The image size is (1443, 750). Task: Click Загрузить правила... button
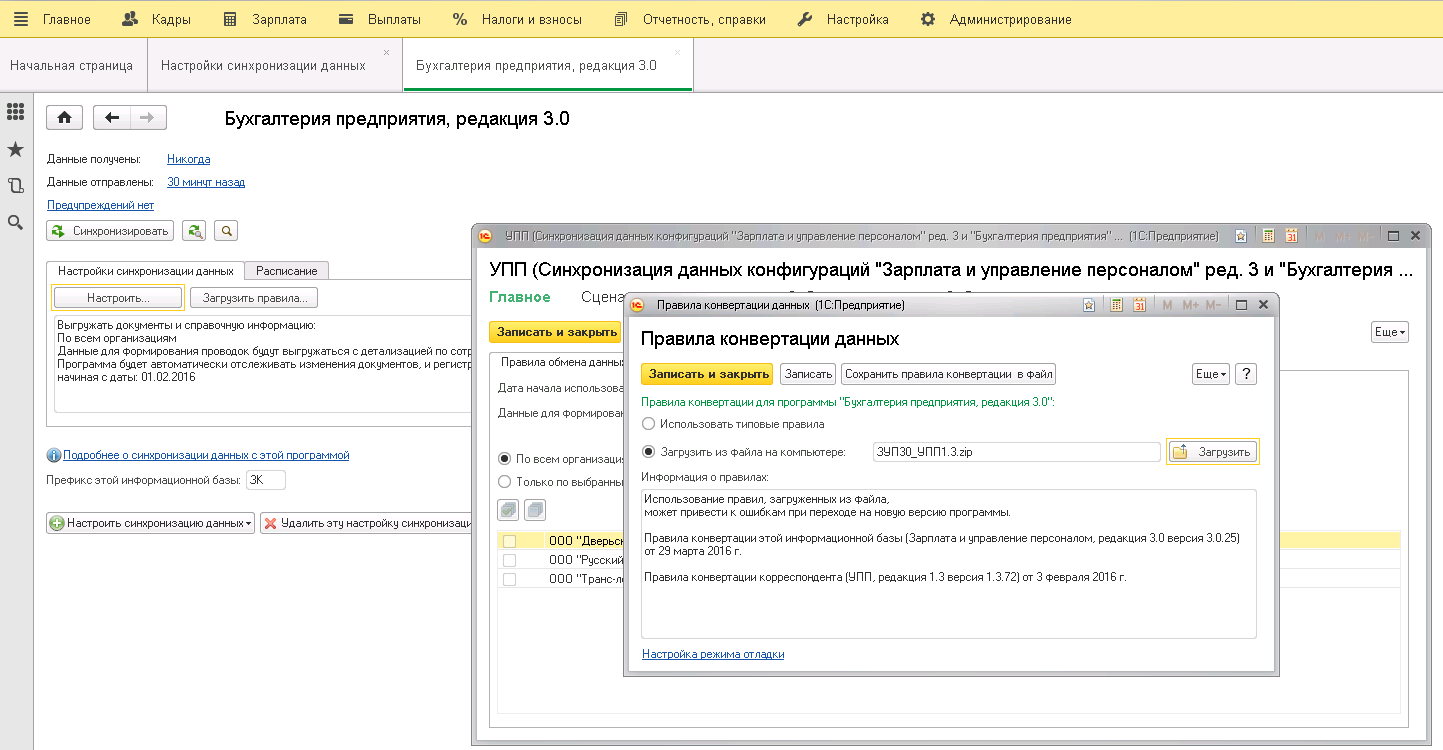point(254,298)
